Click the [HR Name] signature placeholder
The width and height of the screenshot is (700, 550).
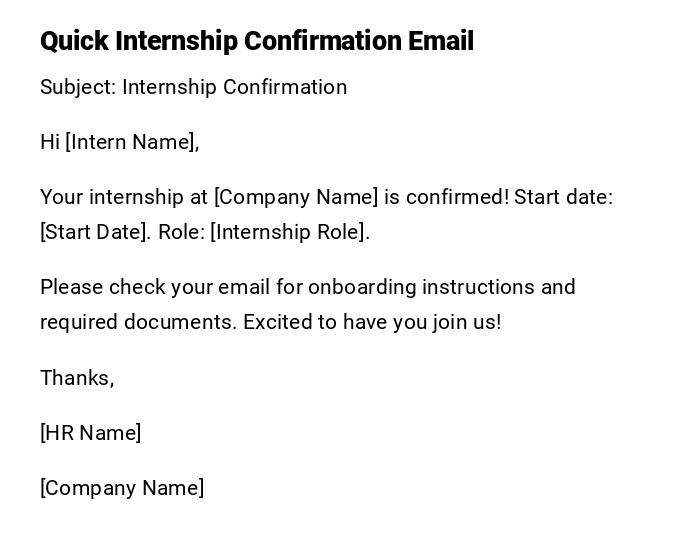(90, 433)
